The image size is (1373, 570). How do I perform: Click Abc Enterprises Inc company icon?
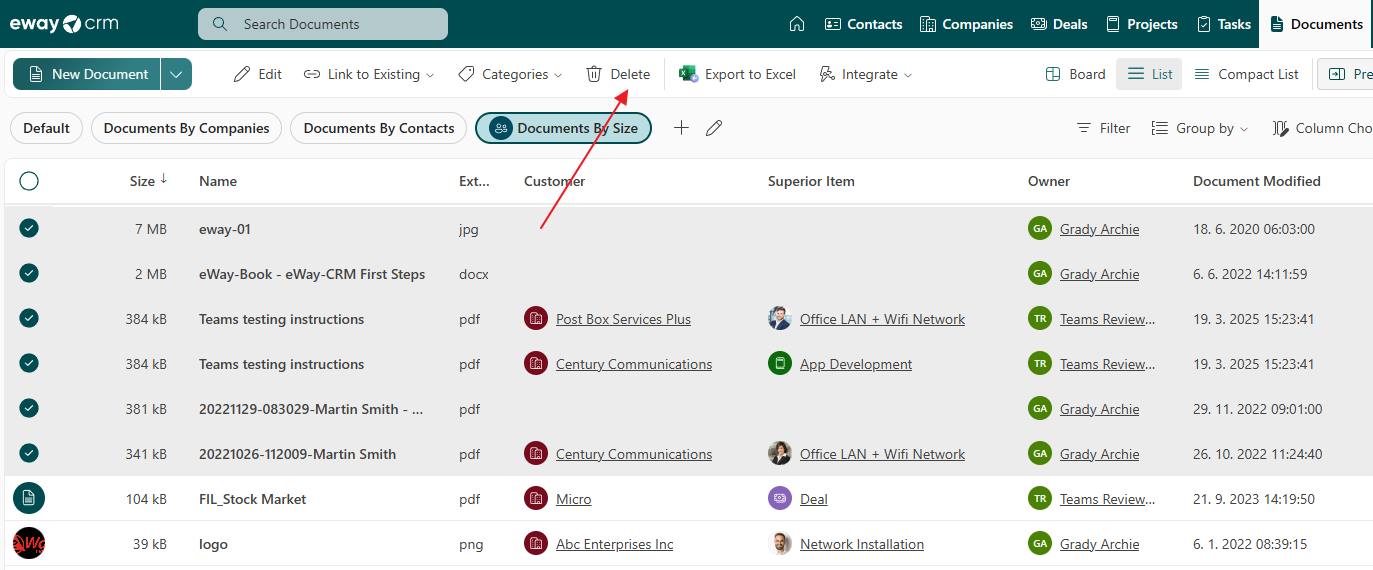pyautogui.click(x=536, y=544)
